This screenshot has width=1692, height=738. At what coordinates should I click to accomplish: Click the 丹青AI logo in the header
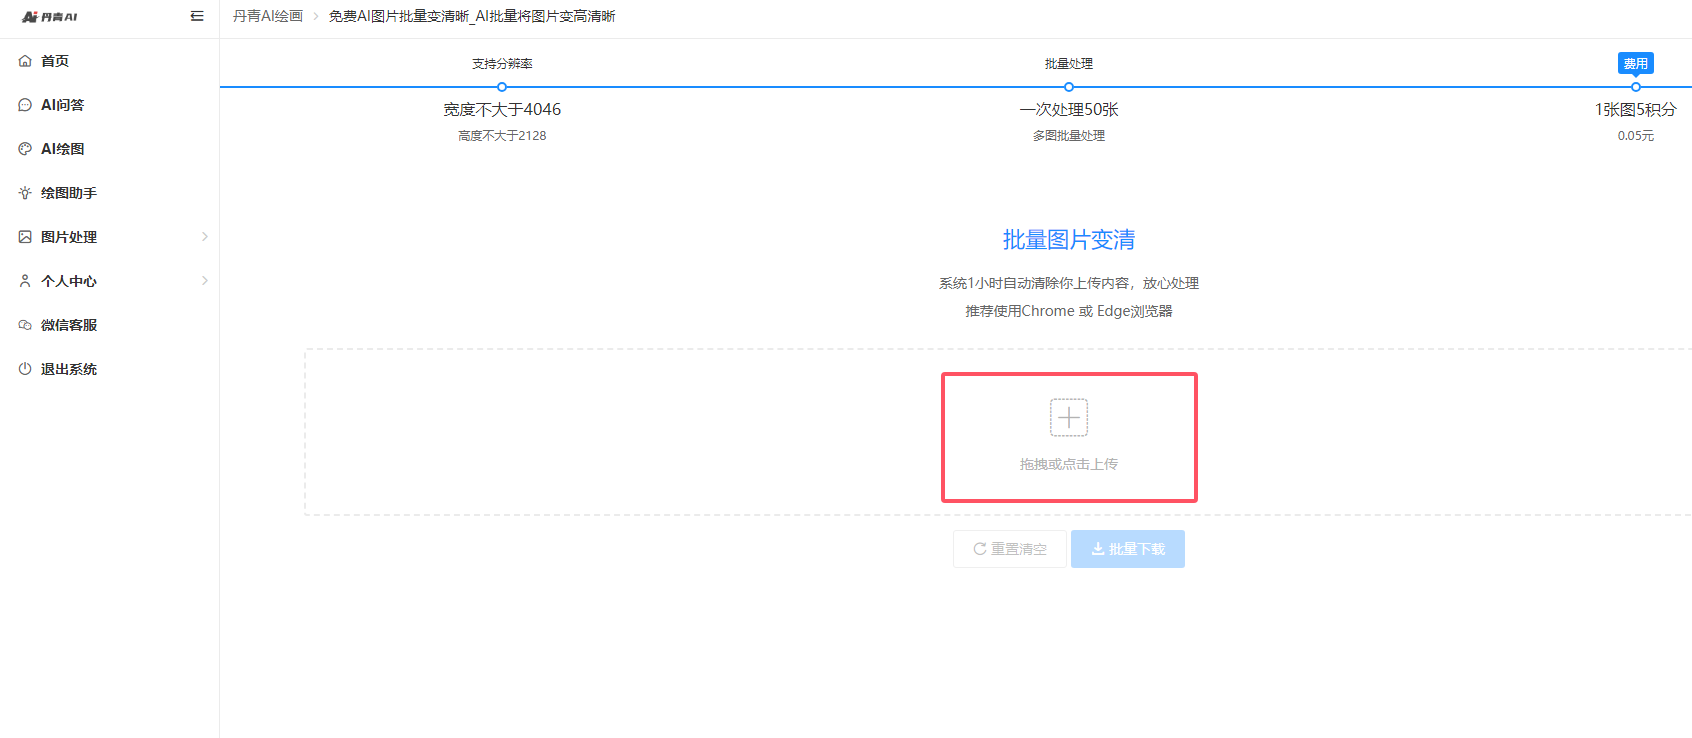coord(50,17)
